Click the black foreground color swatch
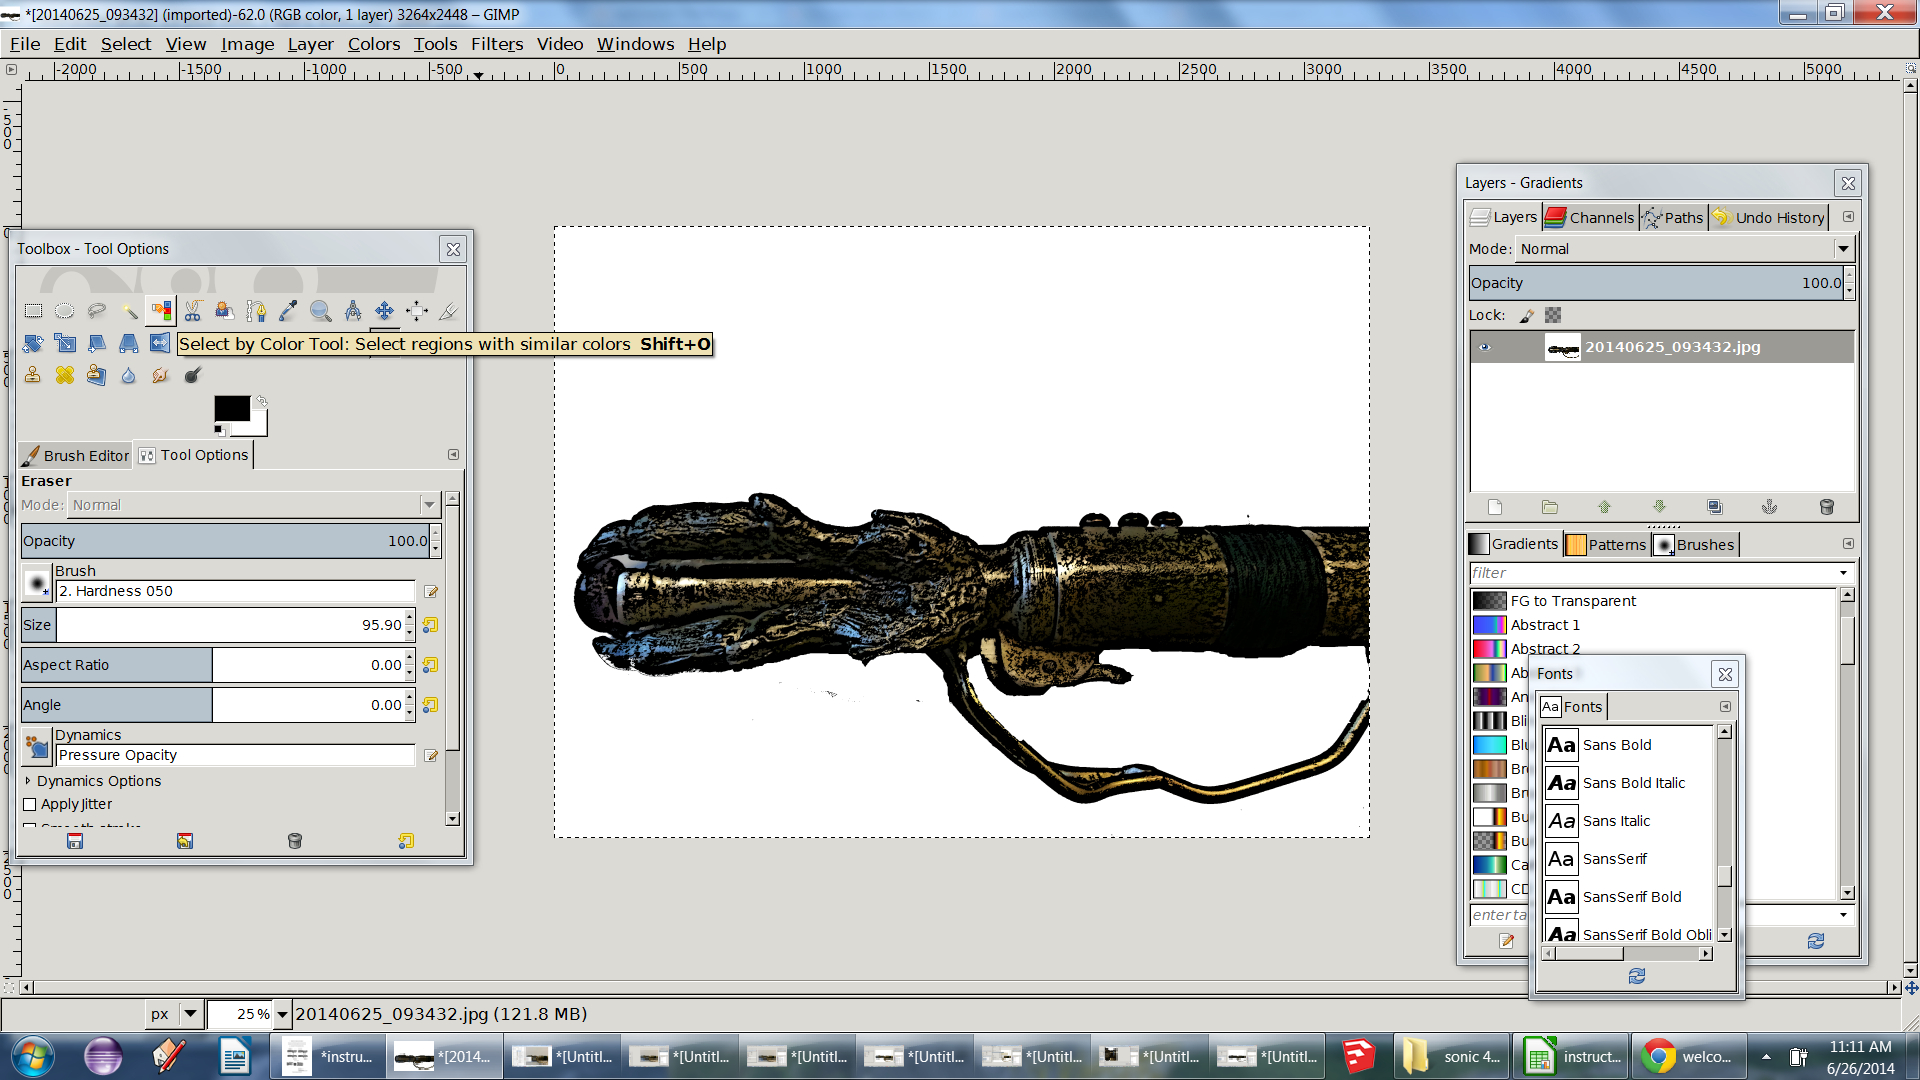The width and height of the screenshot is (1920, 1080). (231, 408)
